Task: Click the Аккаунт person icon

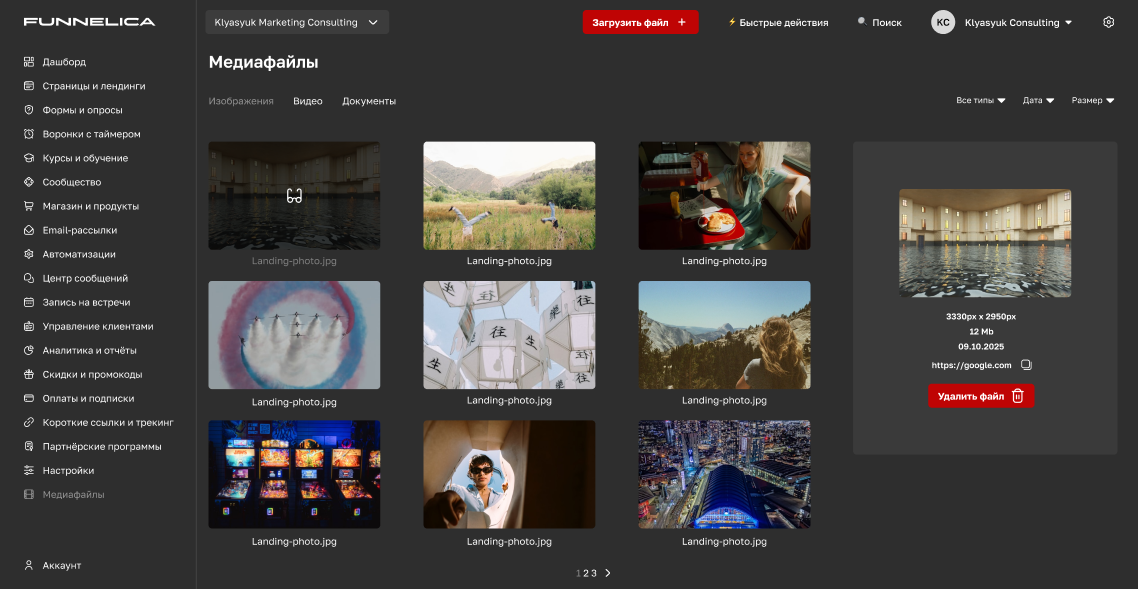Action: (29, 565)
